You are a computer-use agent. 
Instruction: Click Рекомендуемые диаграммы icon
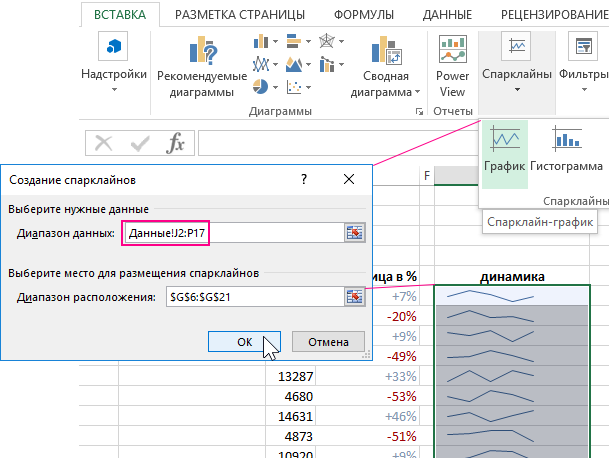point(202,51)
